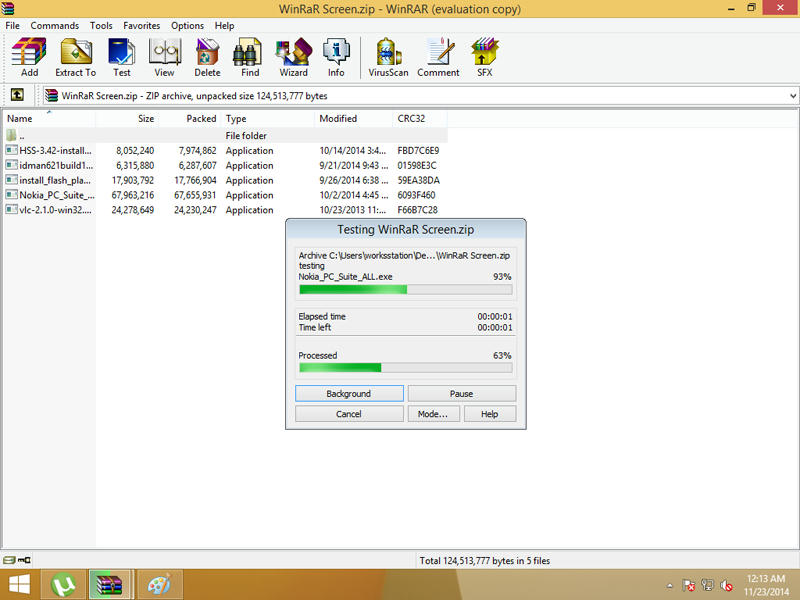Click size value 67,963,216
Image resolution: width=800 pixels, height=600 pixels.
pyautogui.click(x=133, y=195)
